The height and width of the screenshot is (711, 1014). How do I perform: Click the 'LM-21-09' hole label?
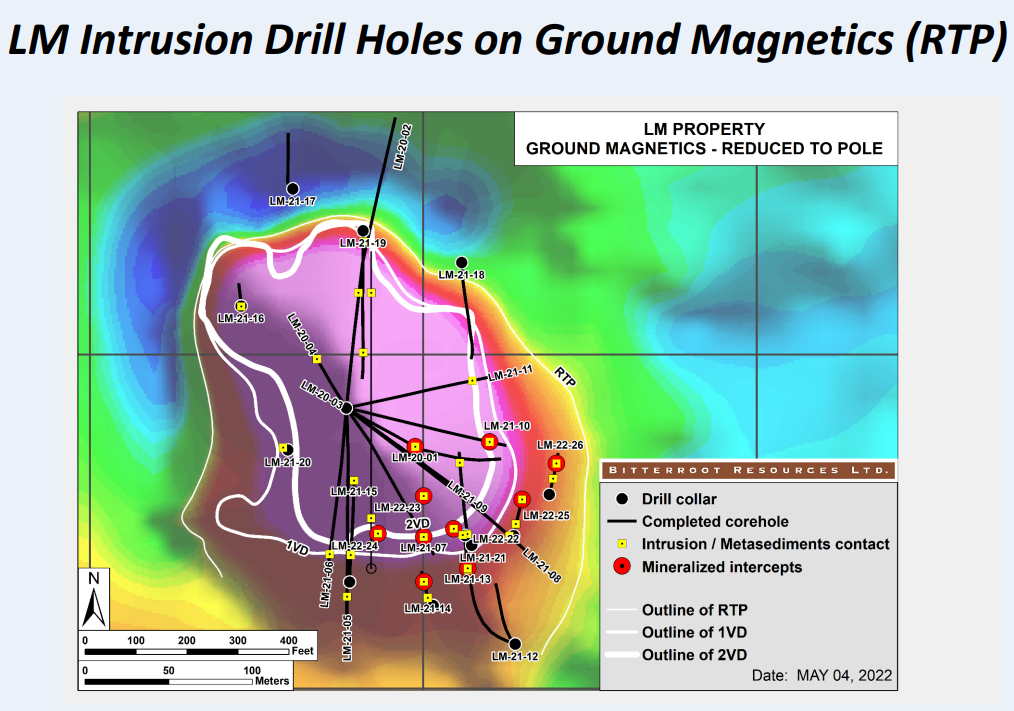point(468,498)
